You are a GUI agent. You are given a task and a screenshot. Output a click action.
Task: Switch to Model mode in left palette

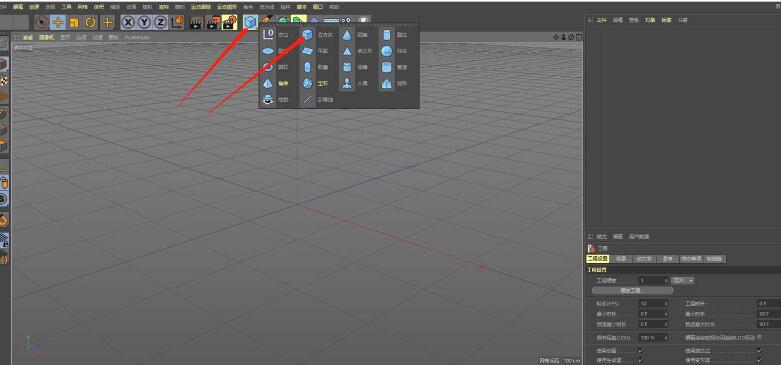point(4,64)
